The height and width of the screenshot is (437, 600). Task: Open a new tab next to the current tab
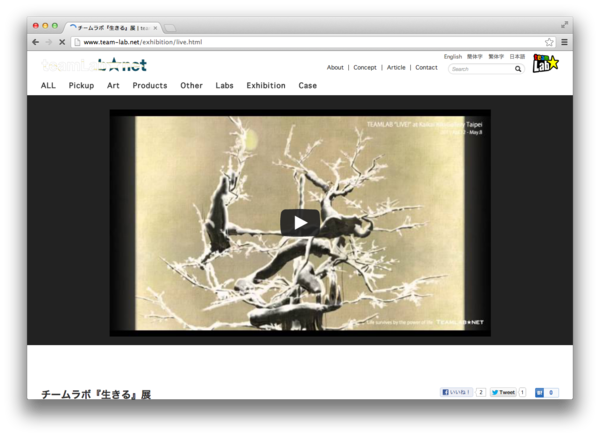pyautogui.click(x=170, y=28)
